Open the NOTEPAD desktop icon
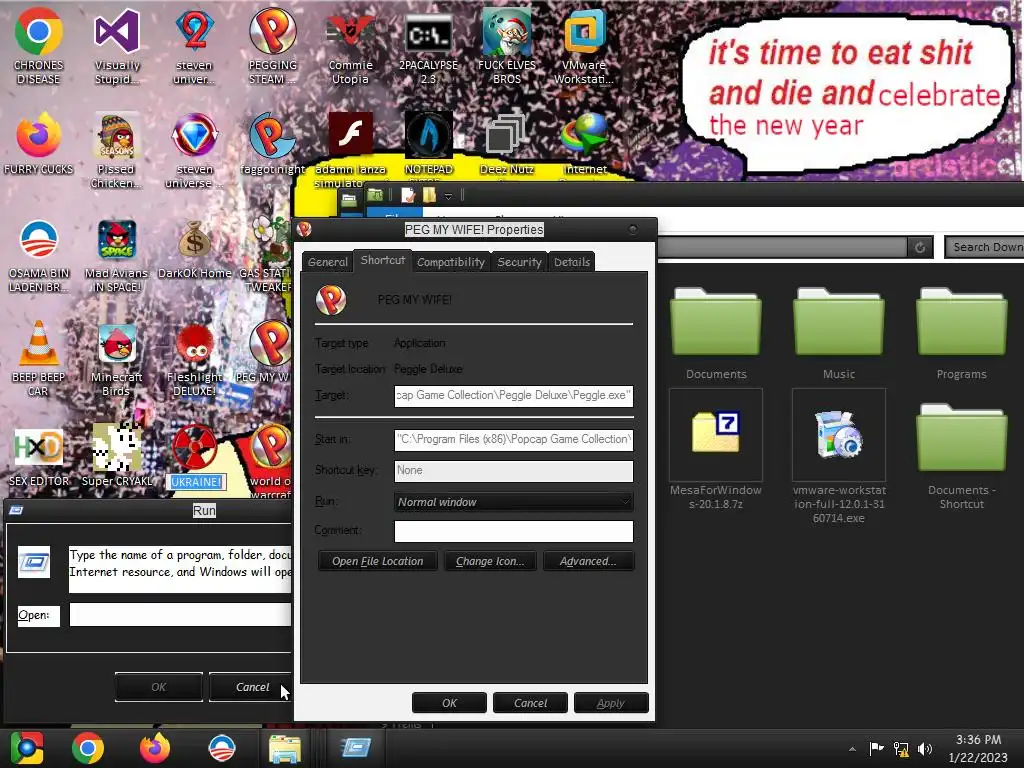1024x768 pixels. 428,144
